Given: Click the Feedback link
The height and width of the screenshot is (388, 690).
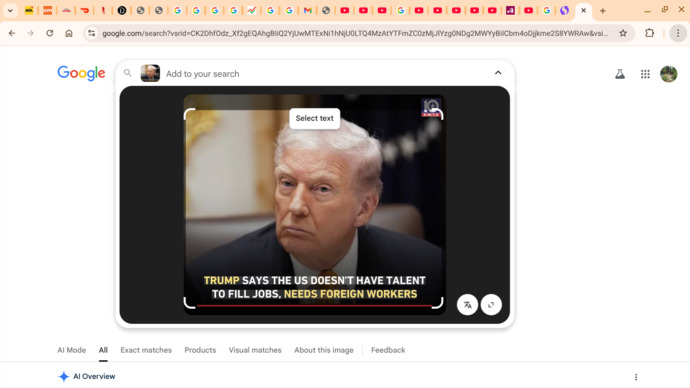Looking at the screenshot, I should pyautogui.click(x=388, y=350).
